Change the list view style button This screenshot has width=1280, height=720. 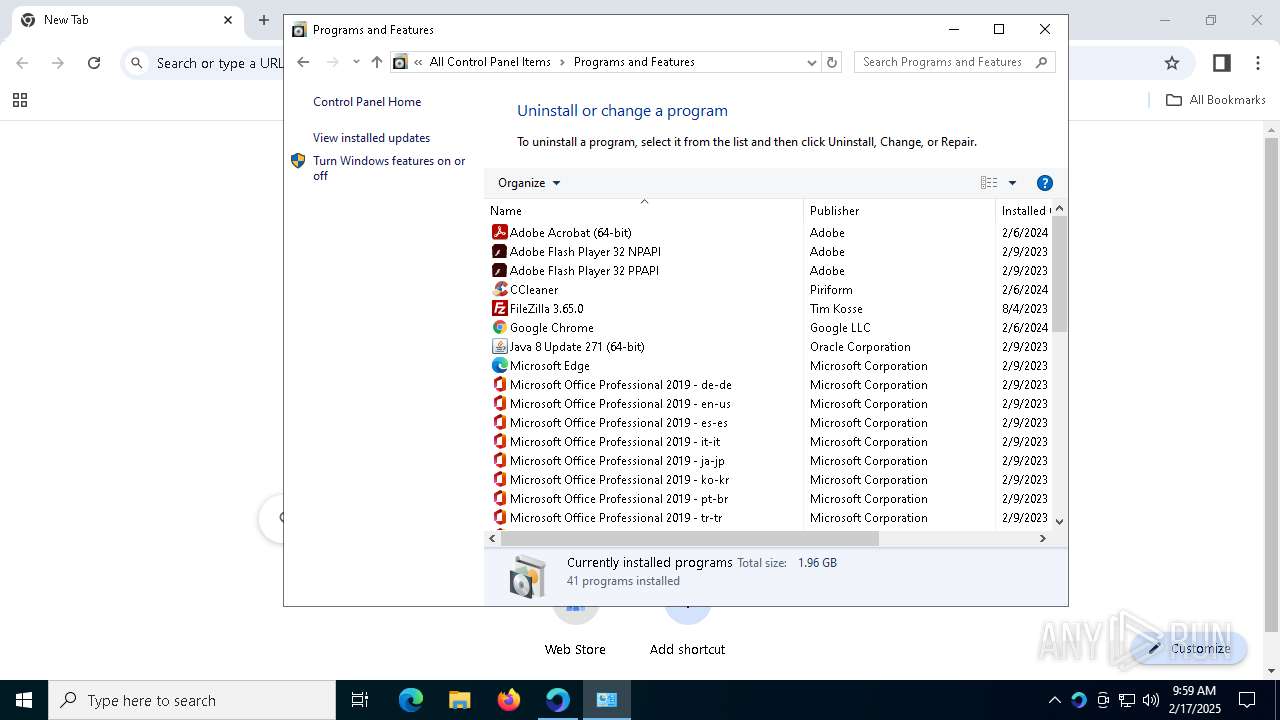click(x=989, y=183)
